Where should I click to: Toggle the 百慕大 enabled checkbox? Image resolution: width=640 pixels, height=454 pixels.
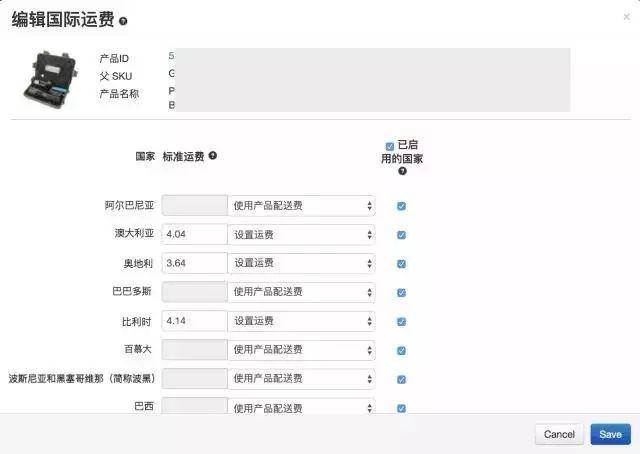402,350
